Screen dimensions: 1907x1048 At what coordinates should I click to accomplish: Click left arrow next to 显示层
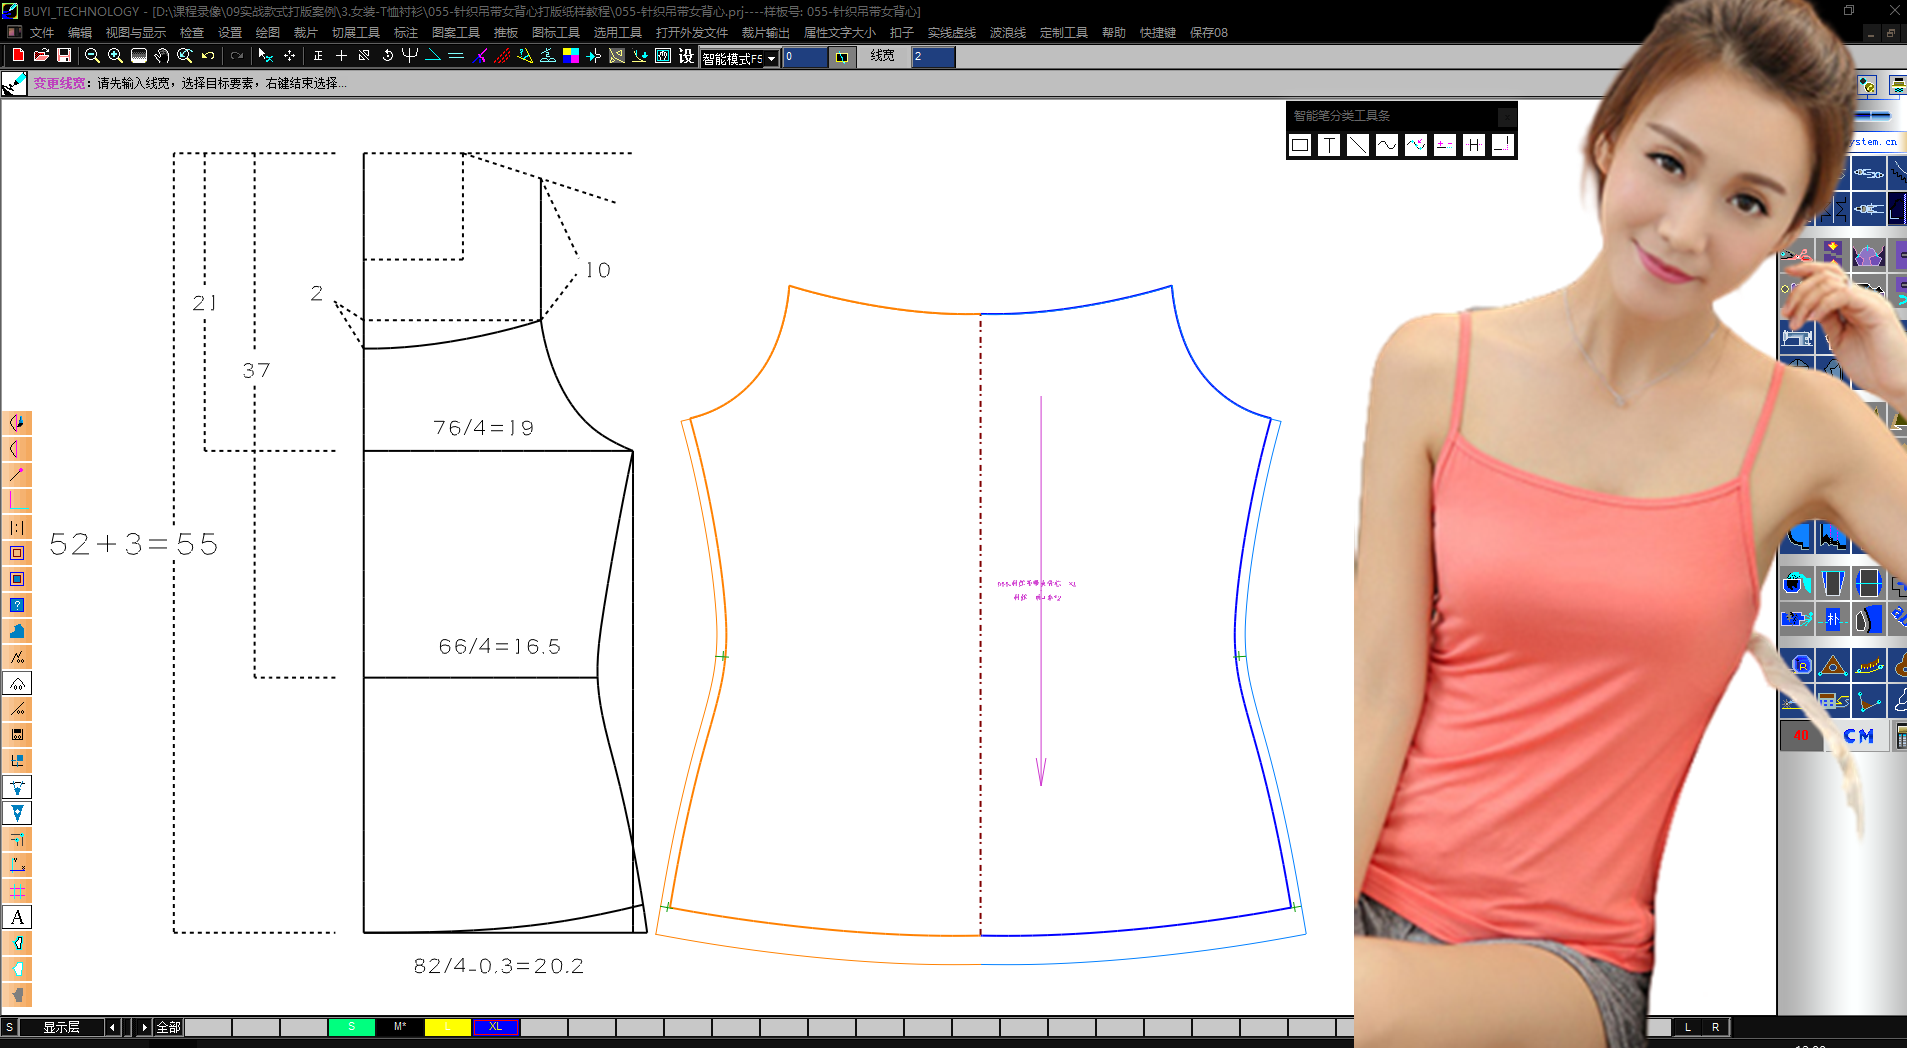tap(112, 1027)
